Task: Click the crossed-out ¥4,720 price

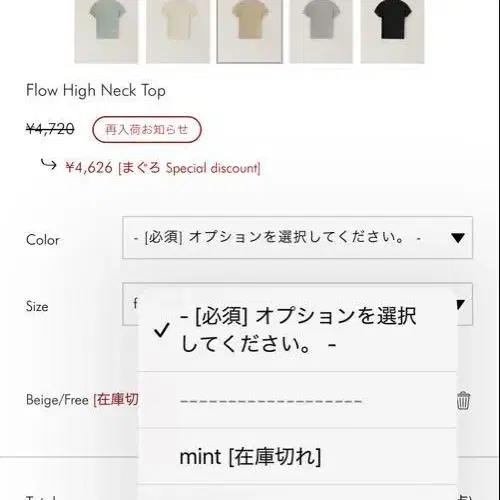Action: pos(50,129)
